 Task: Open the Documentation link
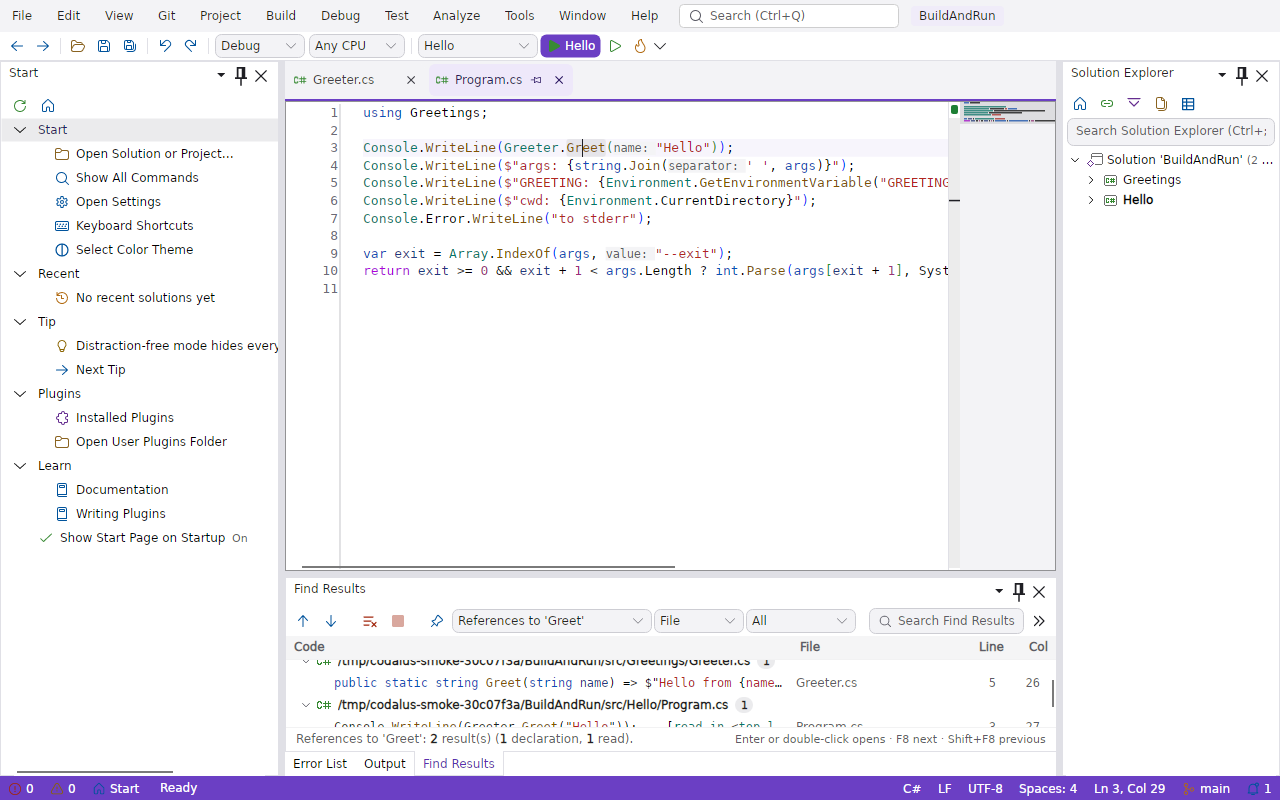tap(122, 490)
